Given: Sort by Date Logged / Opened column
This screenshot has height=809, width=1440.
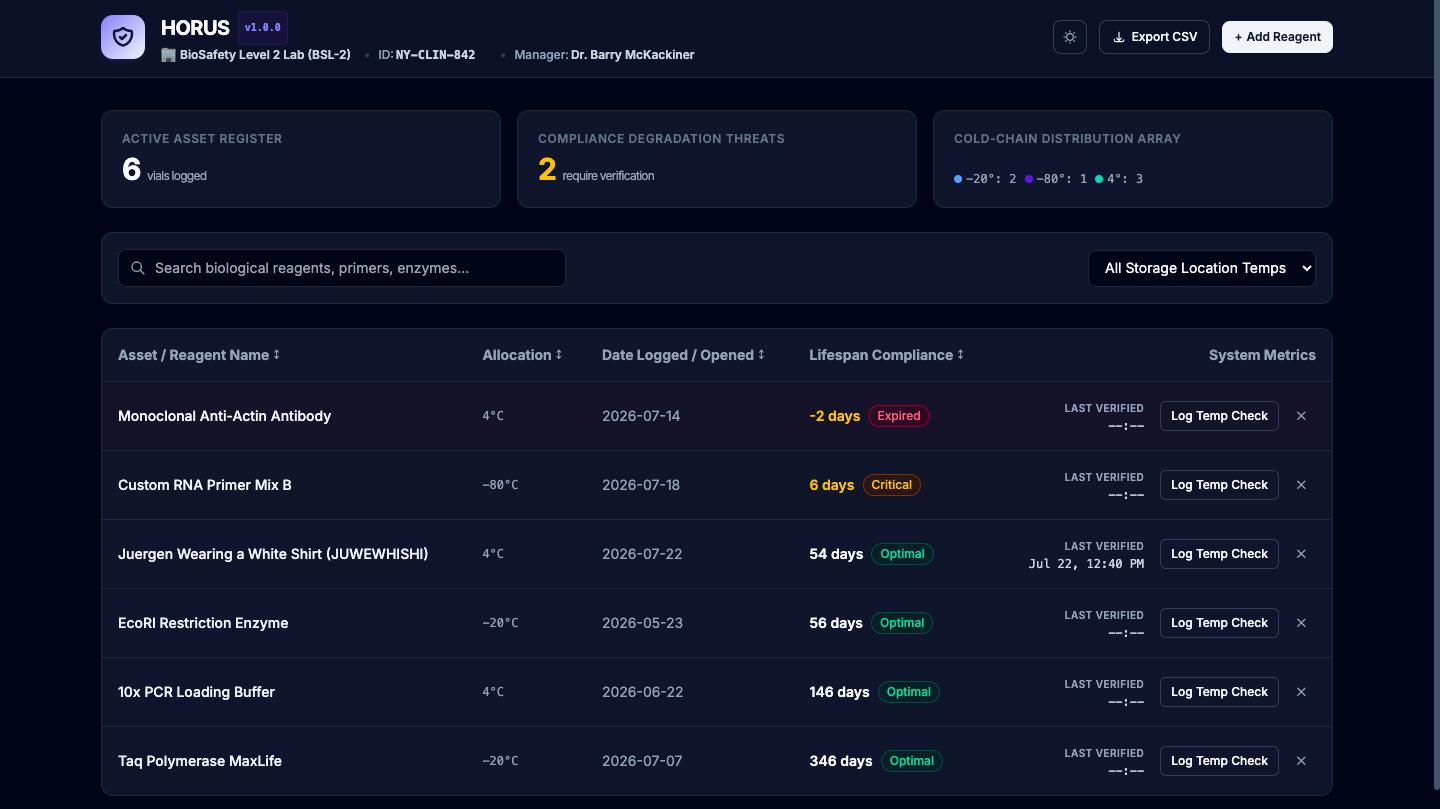Looking at the screenshot, I should click(683, 355).
